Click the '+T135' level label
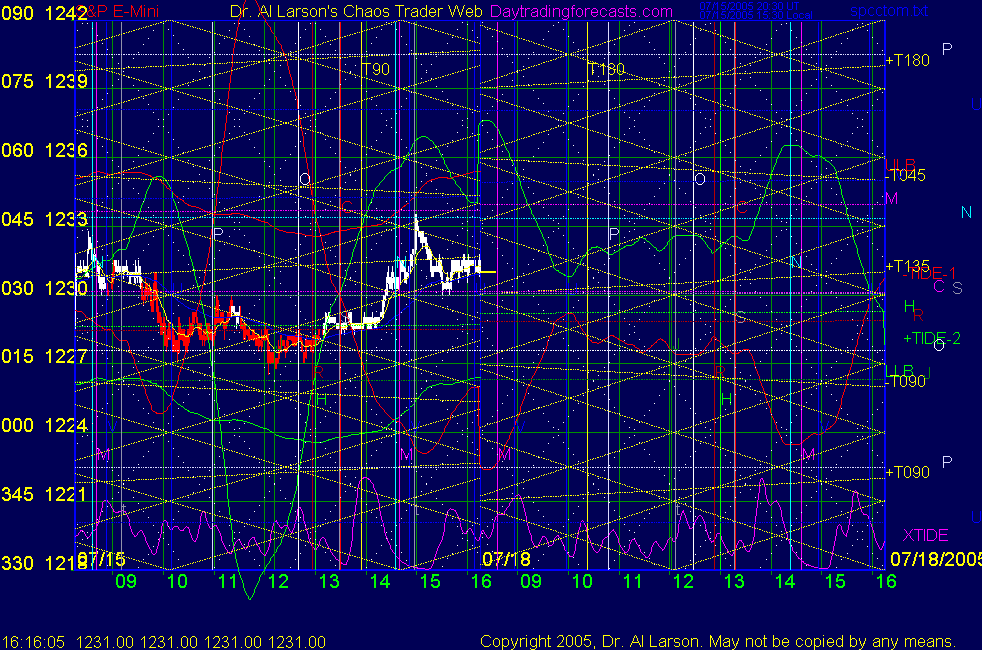This screenshot has height=650, width=982. (907, 266)
